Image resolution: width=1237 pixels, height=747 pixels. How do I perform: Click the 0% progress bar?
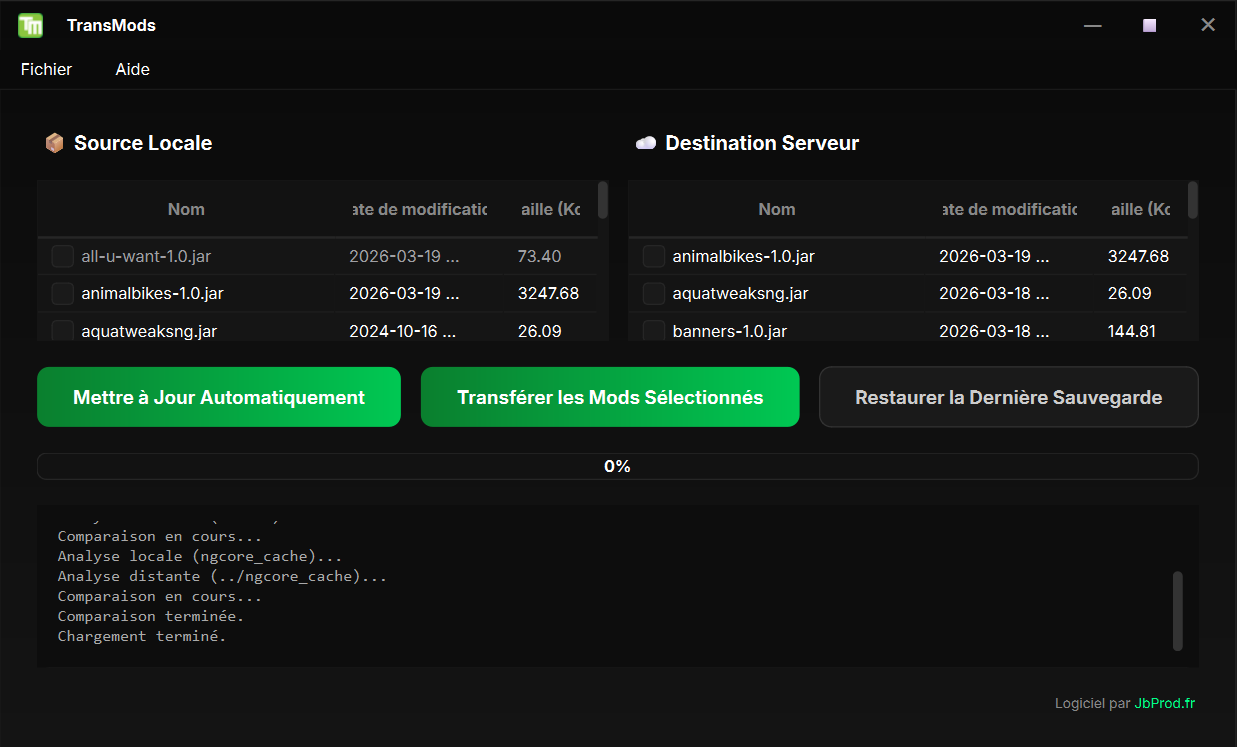617,466
